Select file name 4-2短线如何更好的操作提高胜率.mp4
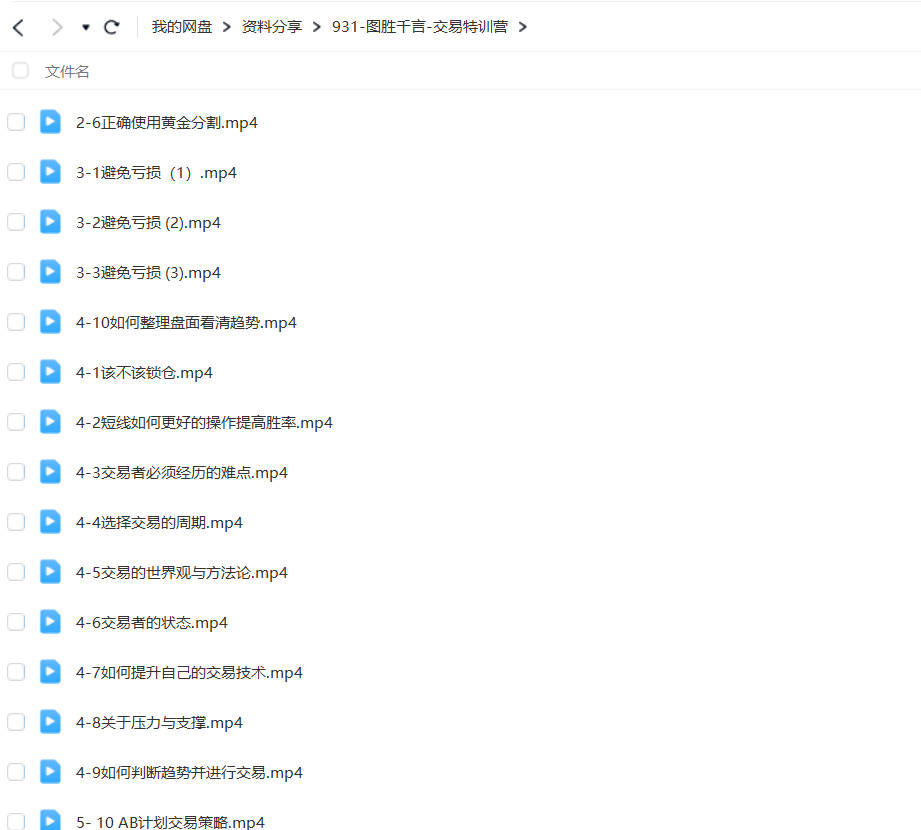The image size is (921, 830). [x=204, y=422]
